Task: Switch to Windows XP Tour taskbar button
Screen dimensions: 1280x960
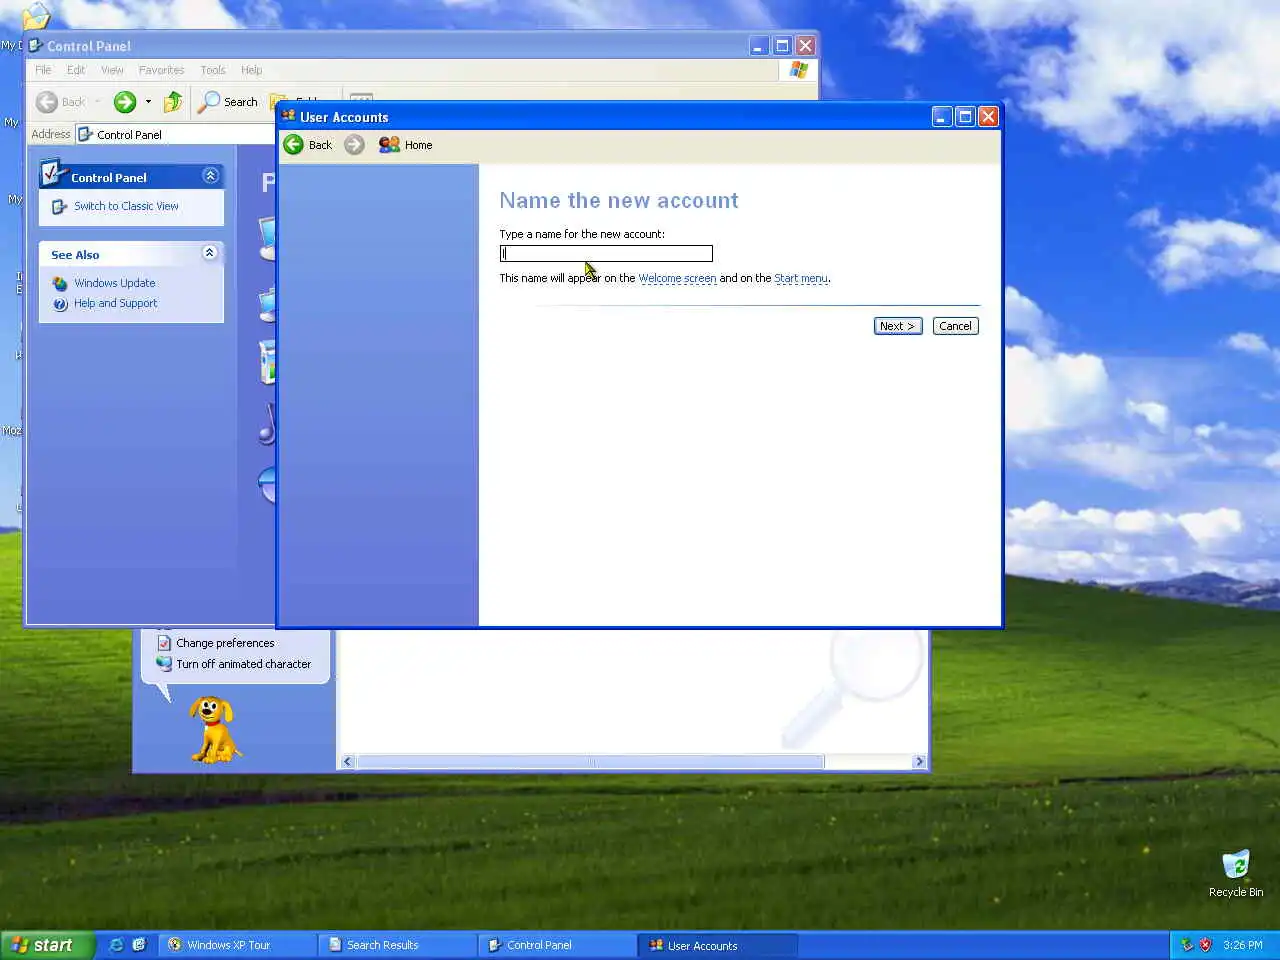Action: coord(237,945)
